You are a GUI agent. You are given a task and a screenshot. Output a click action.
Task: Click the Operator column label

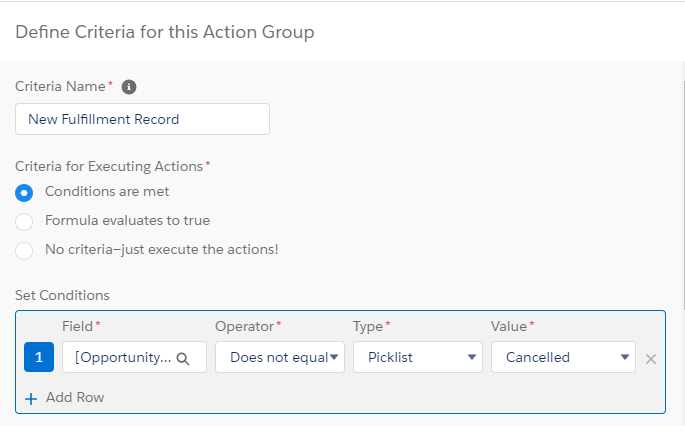click(245, 327)
